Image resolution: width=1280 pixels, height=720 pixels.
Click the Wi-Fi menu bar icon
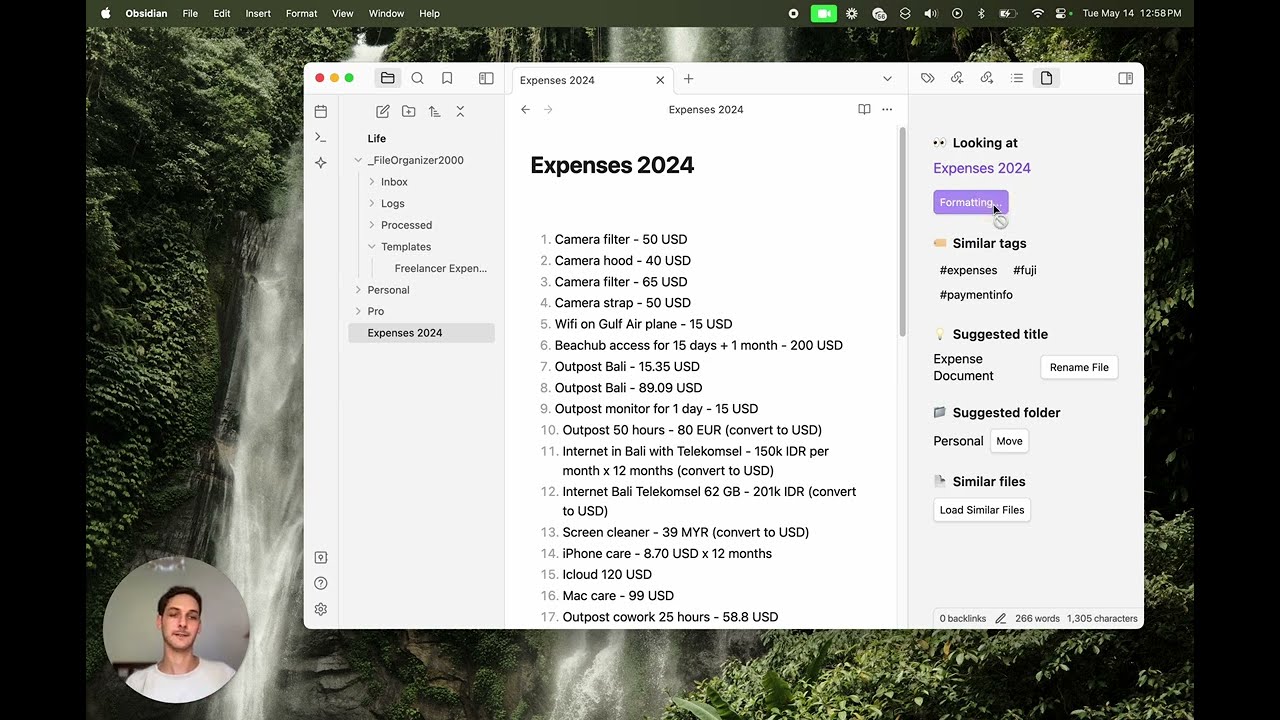[1037, 13]
